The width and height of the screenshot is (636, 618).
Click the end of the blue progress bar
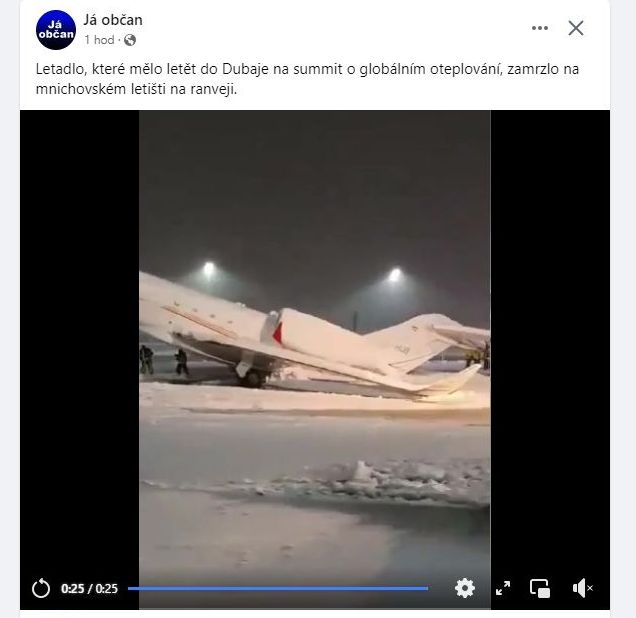click(x=427, y=588)
